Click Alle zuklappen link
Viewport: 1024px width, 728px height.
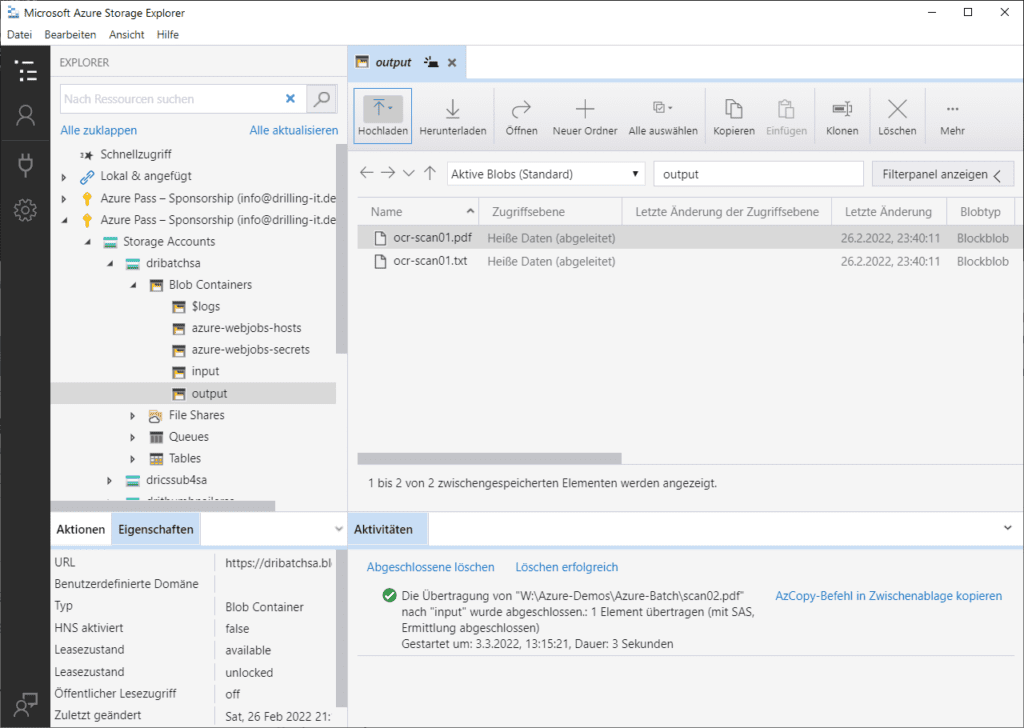click(x=99, y=131)
